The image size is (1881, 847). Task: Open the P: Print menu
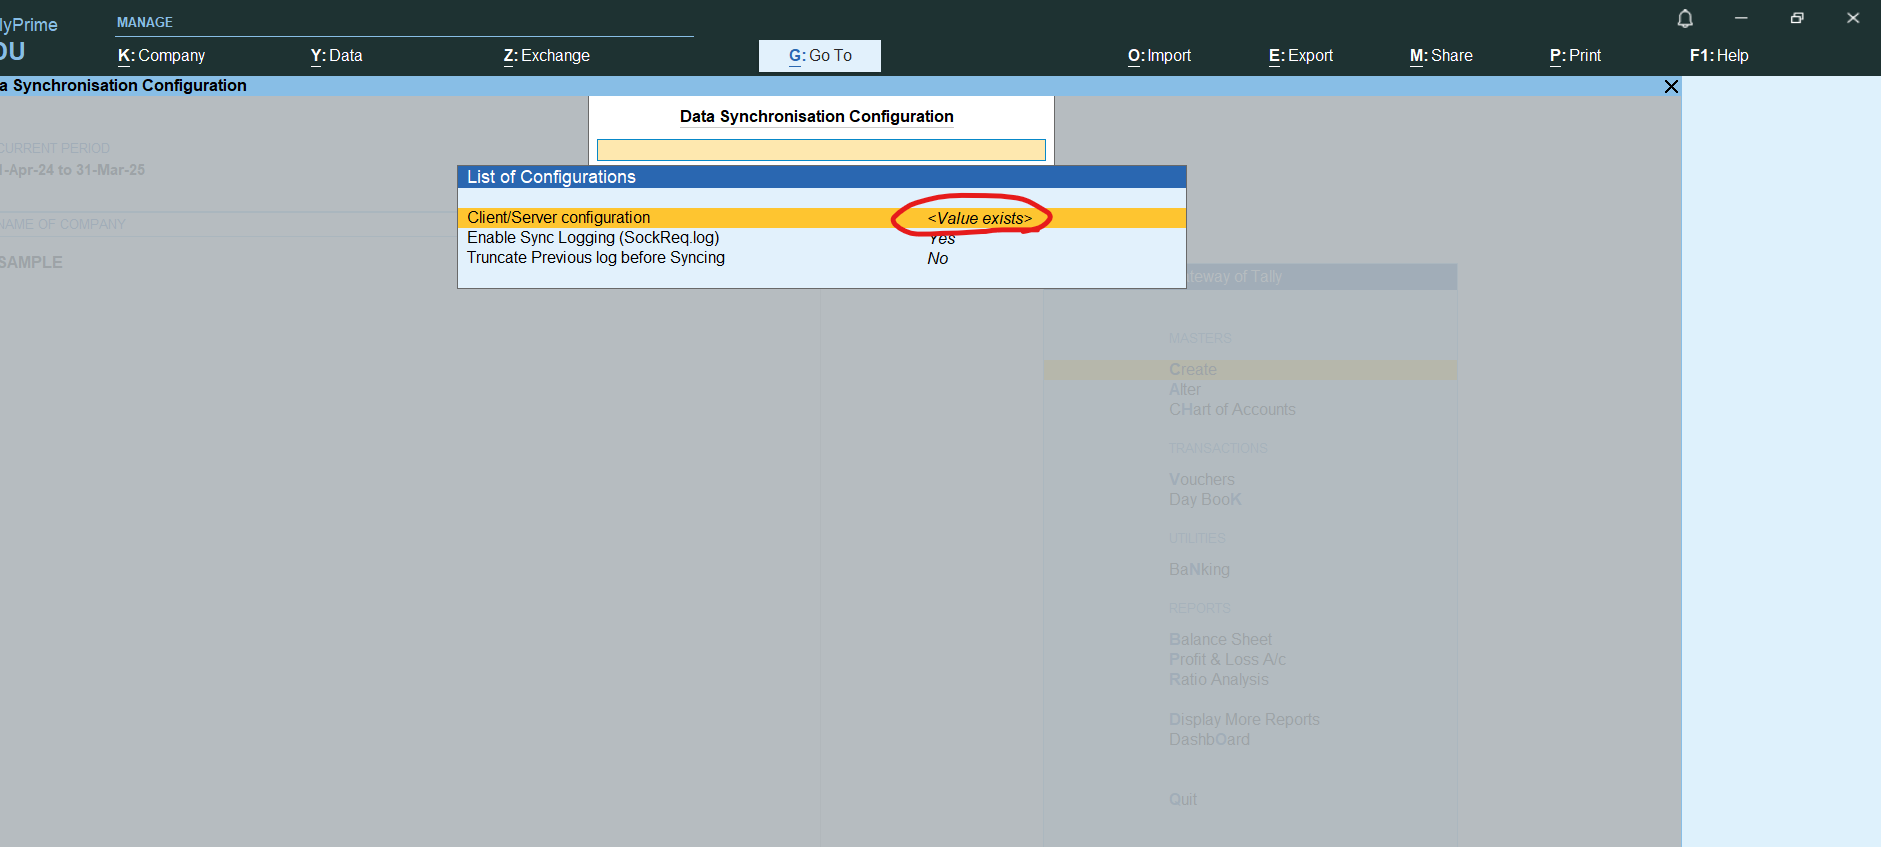click(1575, 56)
